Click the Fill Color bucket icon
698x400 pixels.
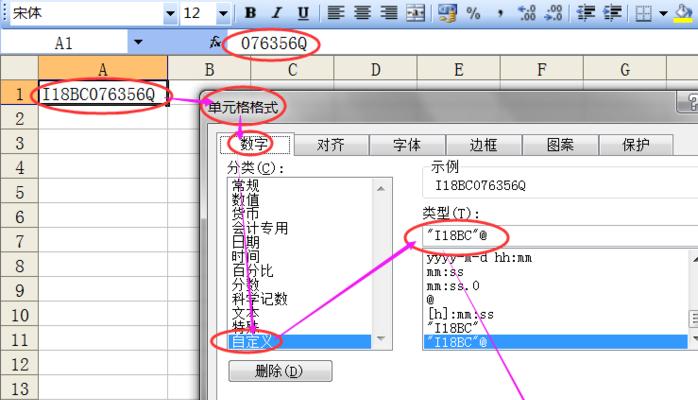[684, 13]
